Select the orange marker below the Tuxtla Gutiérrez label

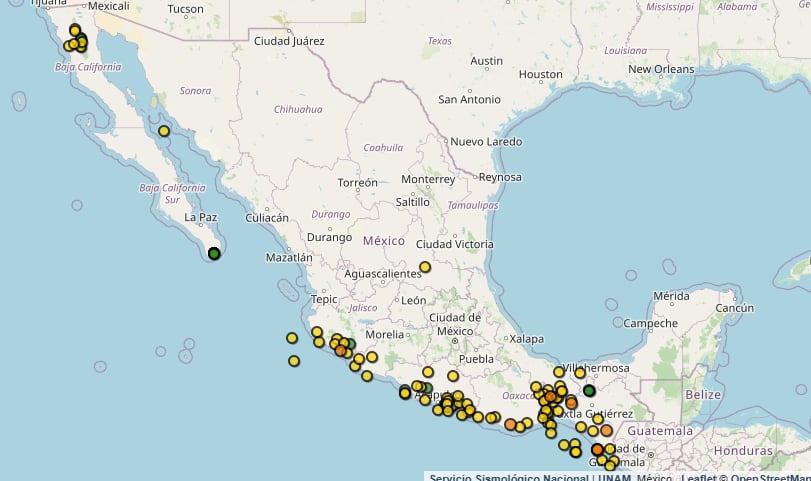coord(606,430)
